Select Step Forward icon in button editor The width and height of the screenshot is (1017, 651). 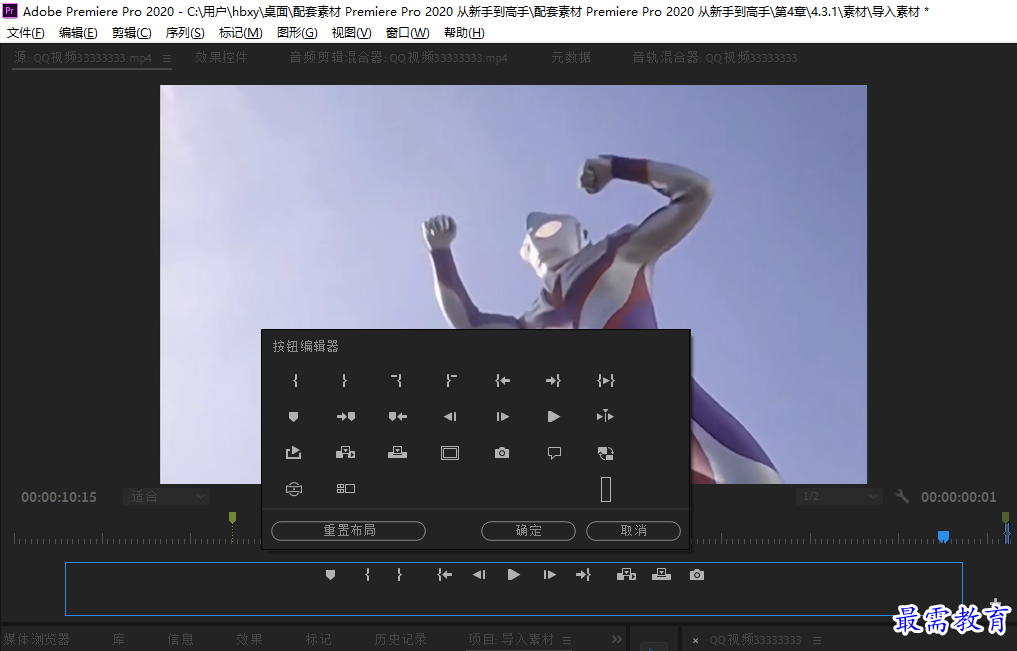tap(502, 417)
